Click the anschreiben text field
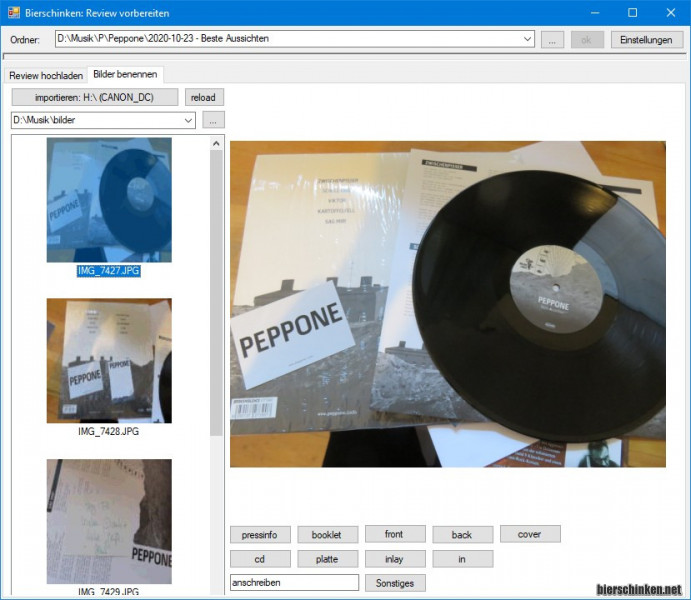The image size is (691, 600). (294, 582)
